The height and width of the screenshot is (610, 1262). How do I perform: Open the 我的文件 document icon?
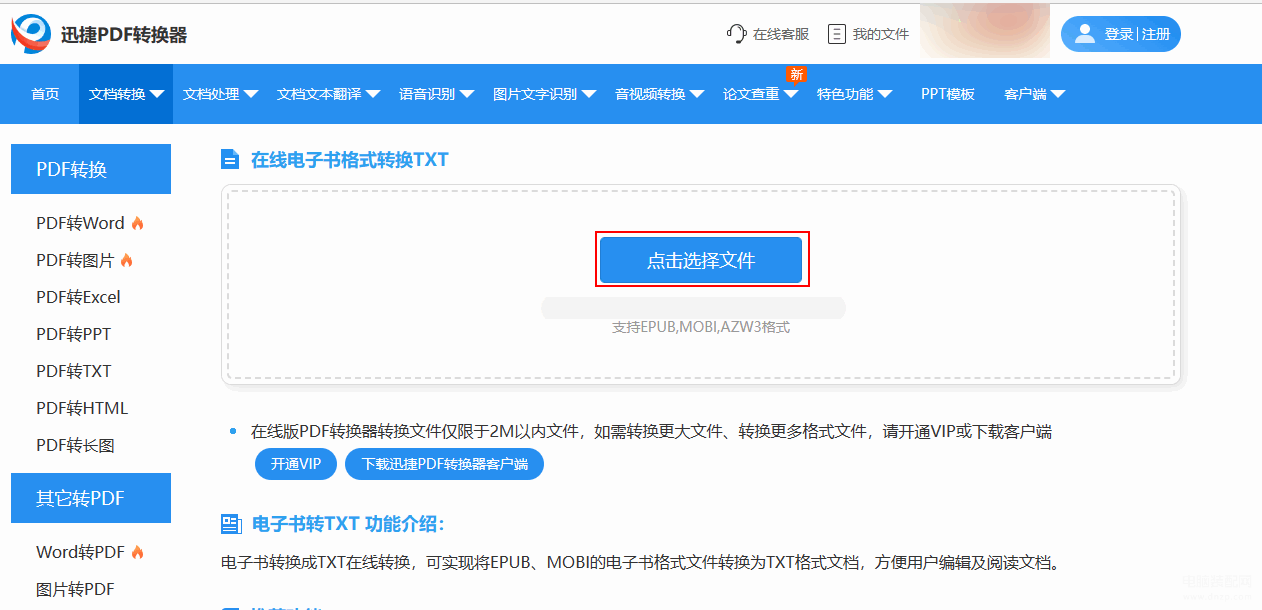[837, 34]
